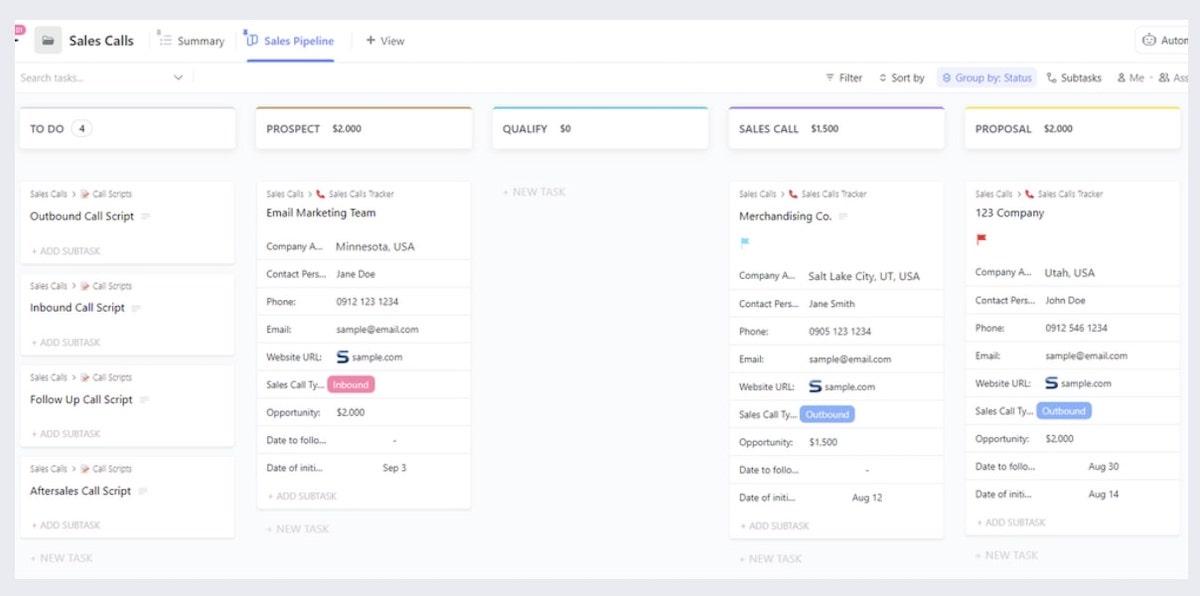Click Add Subtask under Follow Up Call Script

[66, 434]
